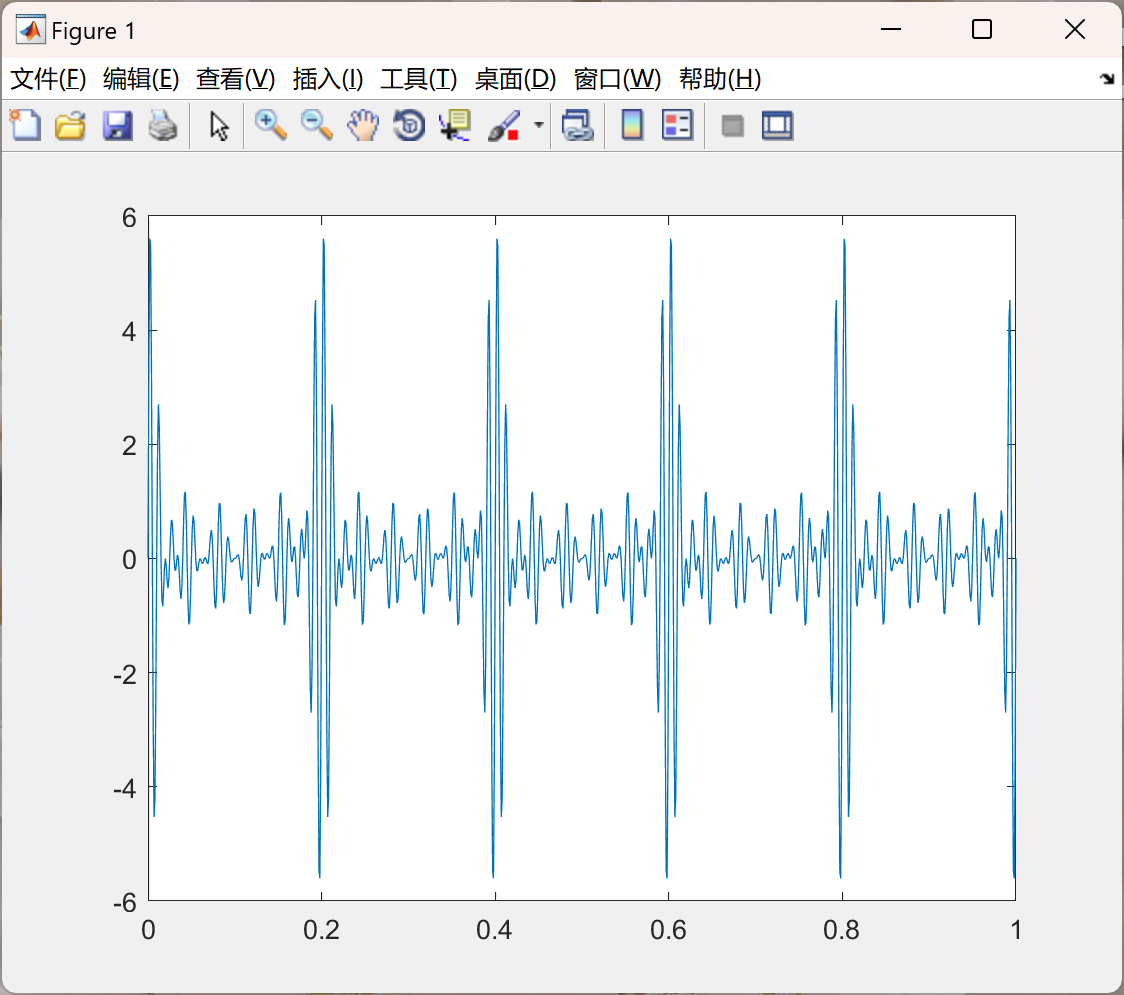Open the 查看(V) menu
Viewport: 1124px width, 995px height.
(x=236, y=79)
